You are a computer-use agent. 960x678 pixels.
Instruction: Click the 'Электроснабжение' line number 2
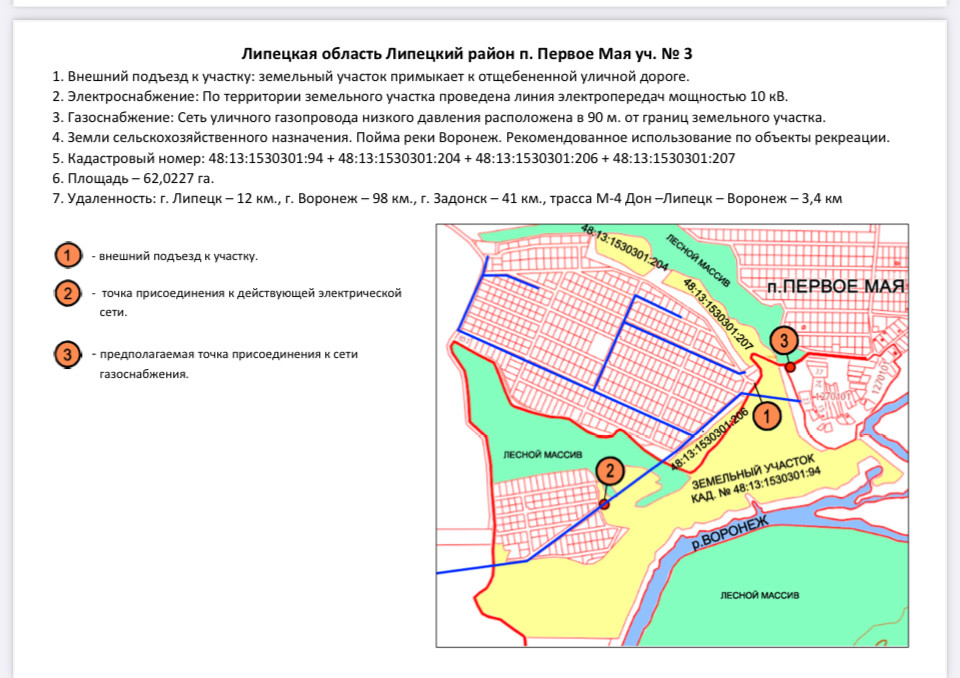point(420,97)
